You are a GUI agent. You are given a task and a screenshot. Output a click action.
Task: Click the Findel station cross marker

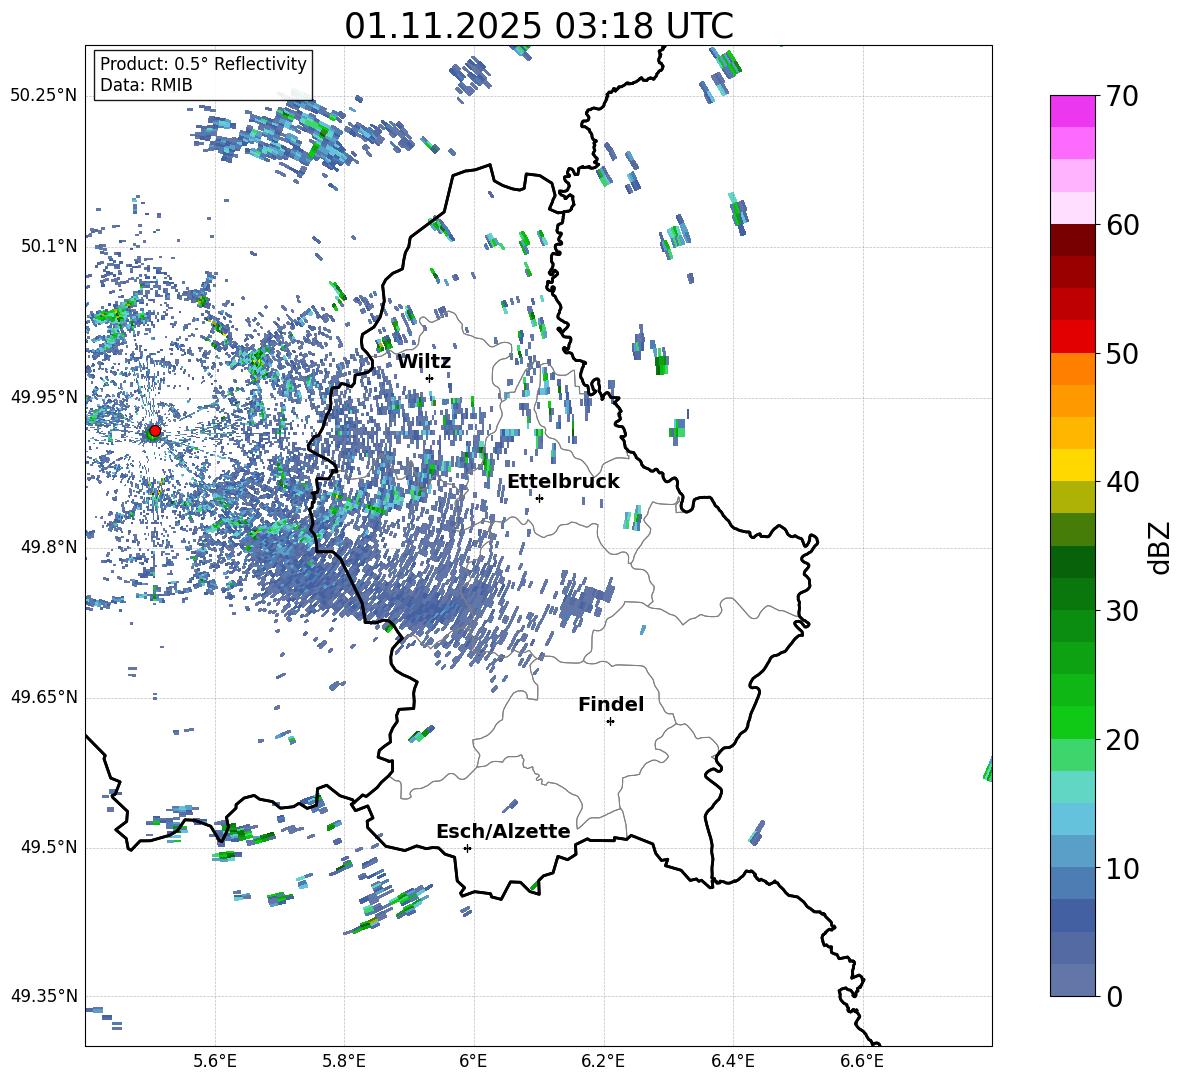coord(610,722)
